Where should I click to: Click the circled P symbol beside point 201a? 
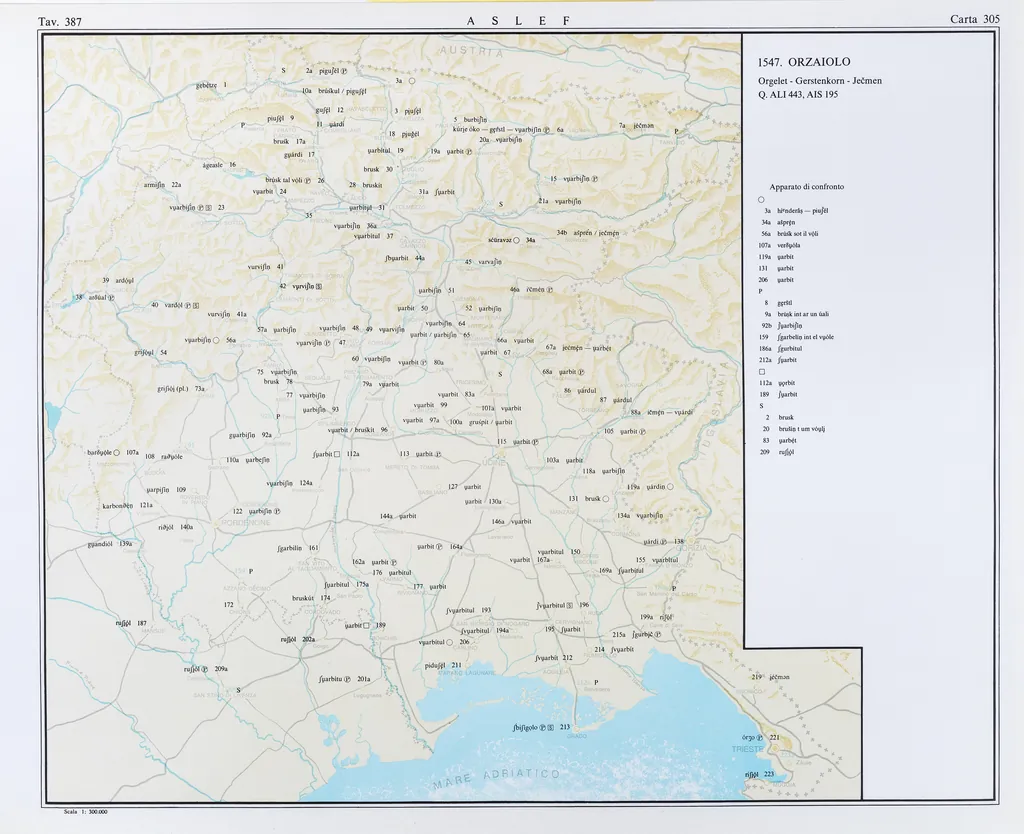coord(345,679)
